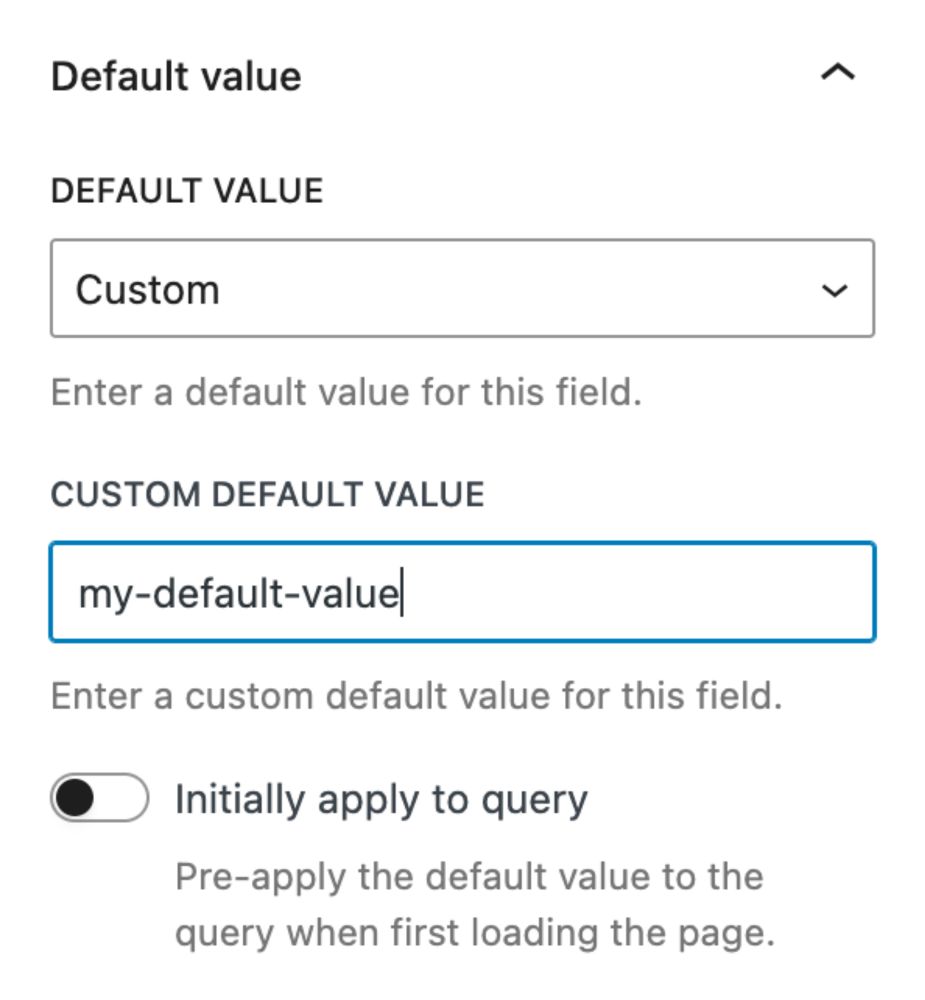
Task: Open the Custom default value dropdown
Action: pos(462,289)
